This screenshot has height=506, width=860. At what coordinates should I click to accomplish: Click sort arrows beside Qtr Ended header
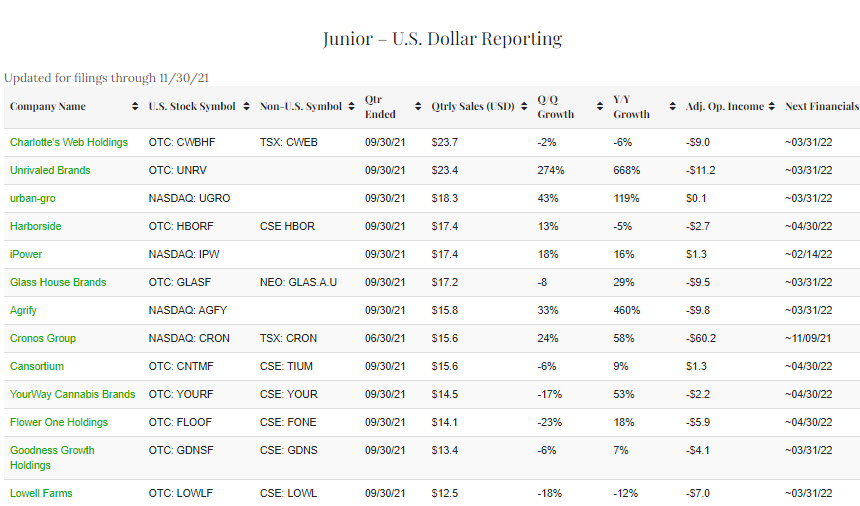[417, 107]
